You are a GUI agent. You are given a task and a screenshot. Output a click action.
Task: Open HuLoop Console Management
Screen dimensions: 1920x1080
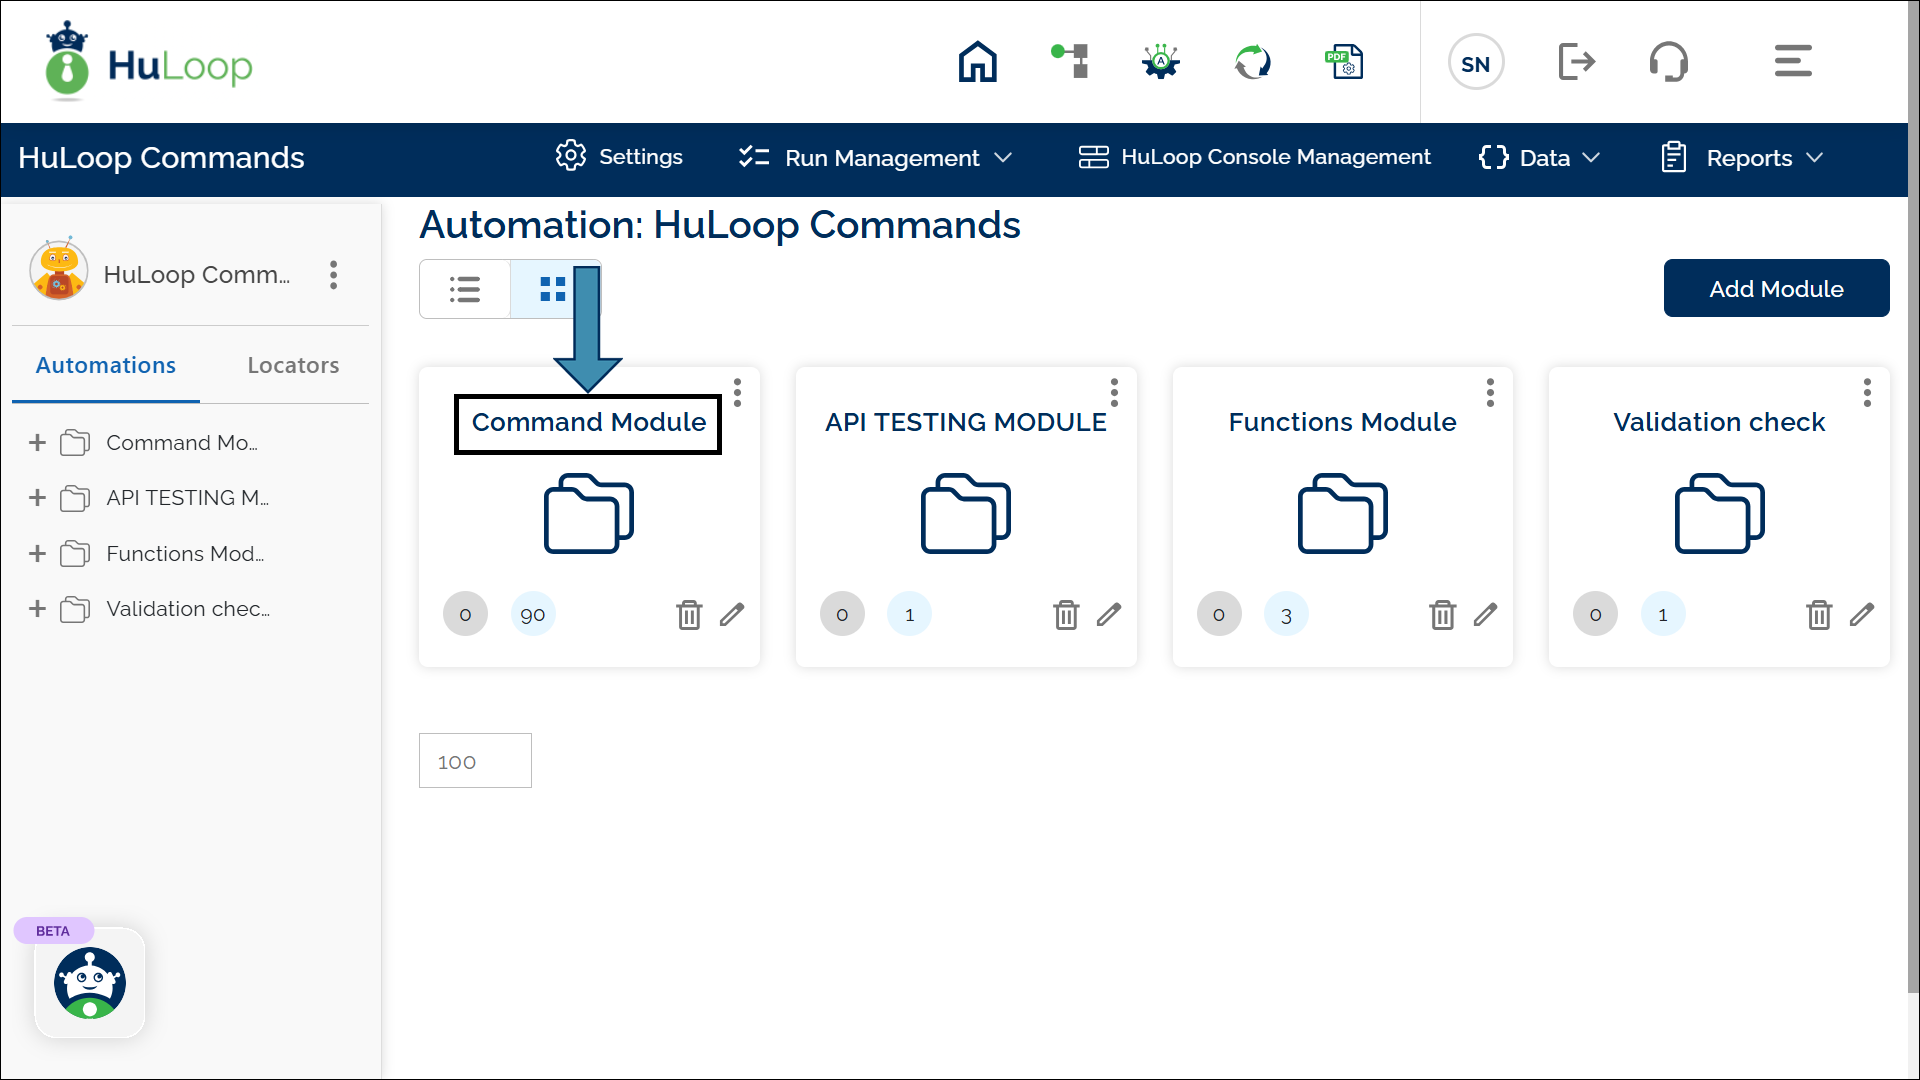(x=1254, y=157)
